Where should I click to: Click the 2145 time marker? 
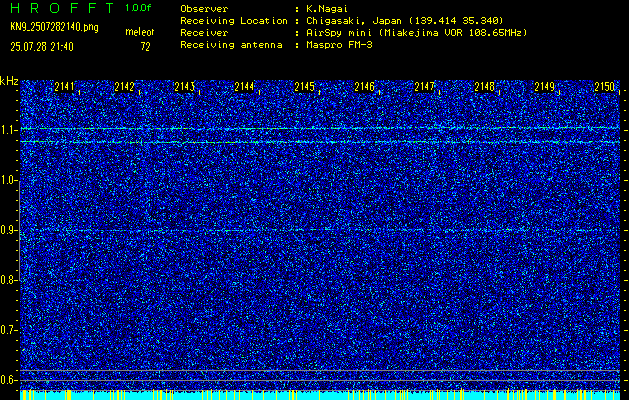304,87
